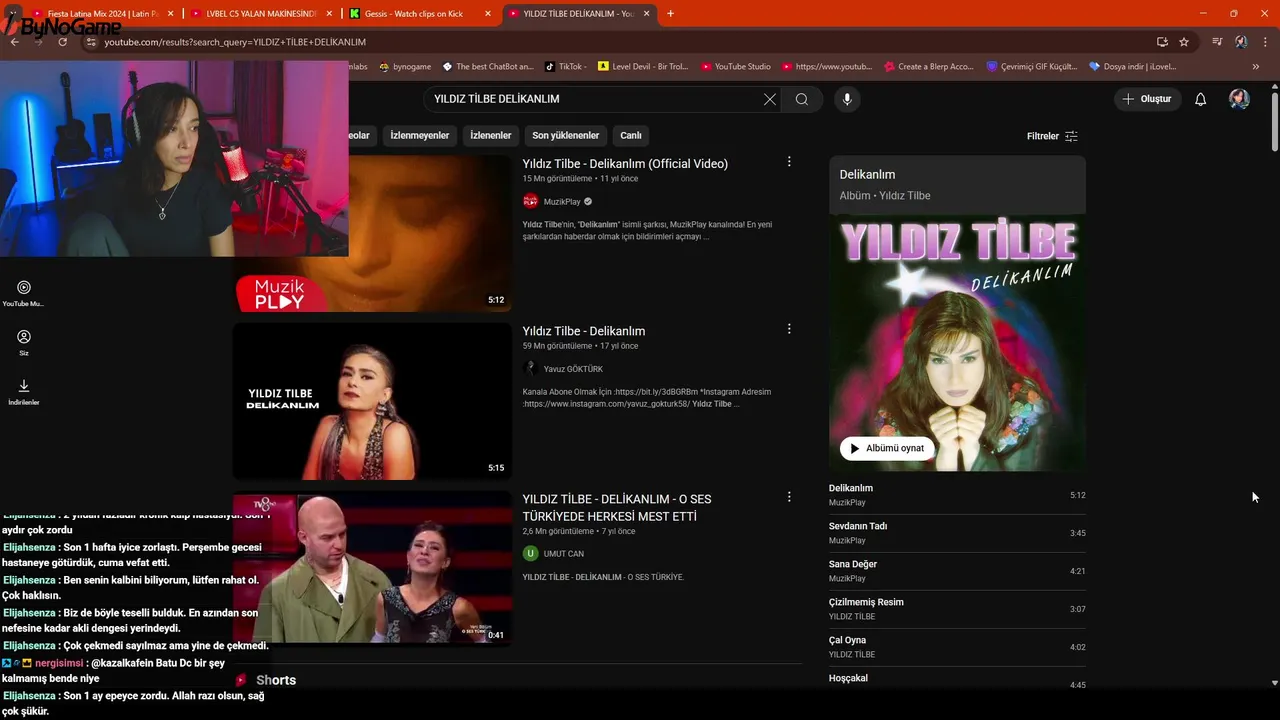The image size is (1280, 720).
Task: Open Yıldız Tilbe - Delikanlım (Official Video) title
Action: click(625, 164)
